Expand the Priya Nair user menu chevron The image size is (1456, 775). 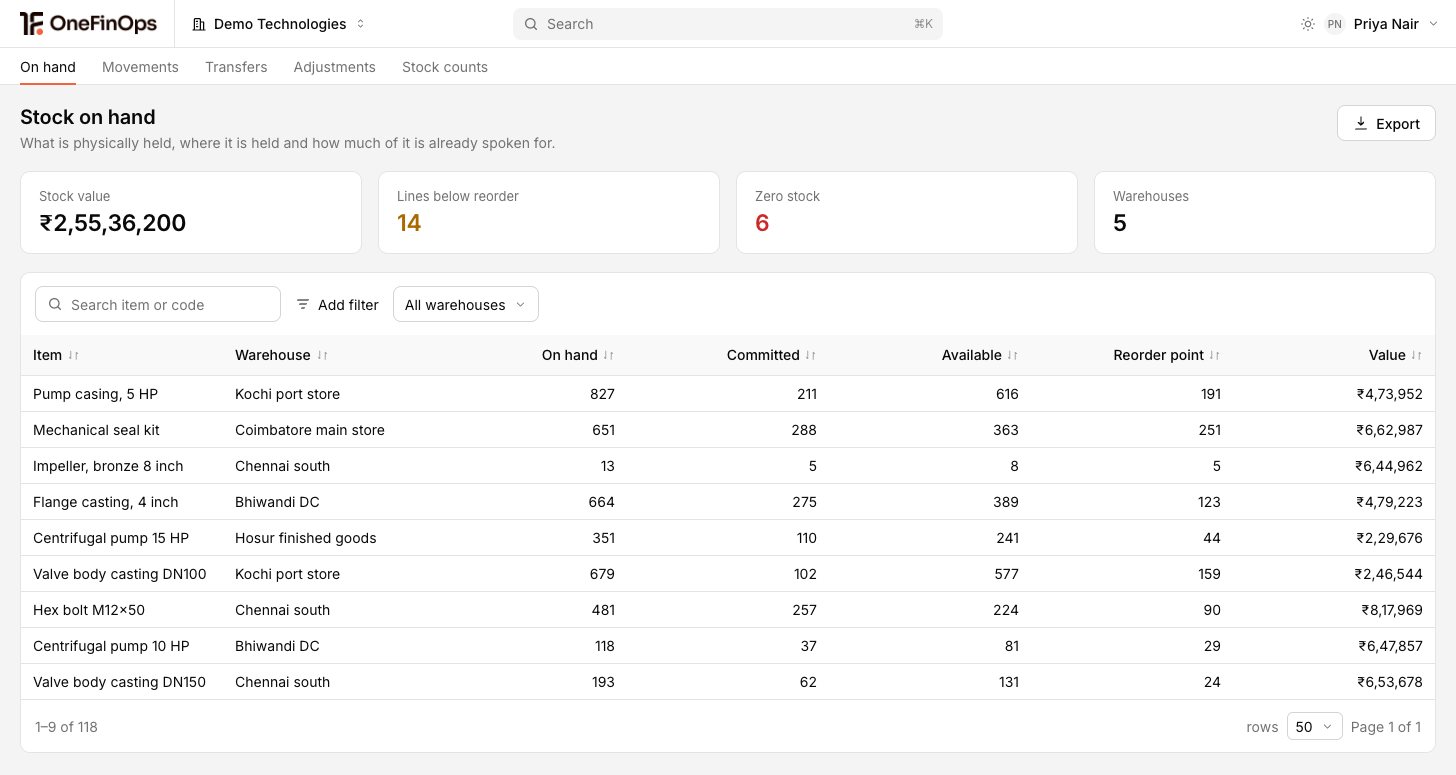[1432, 24]
